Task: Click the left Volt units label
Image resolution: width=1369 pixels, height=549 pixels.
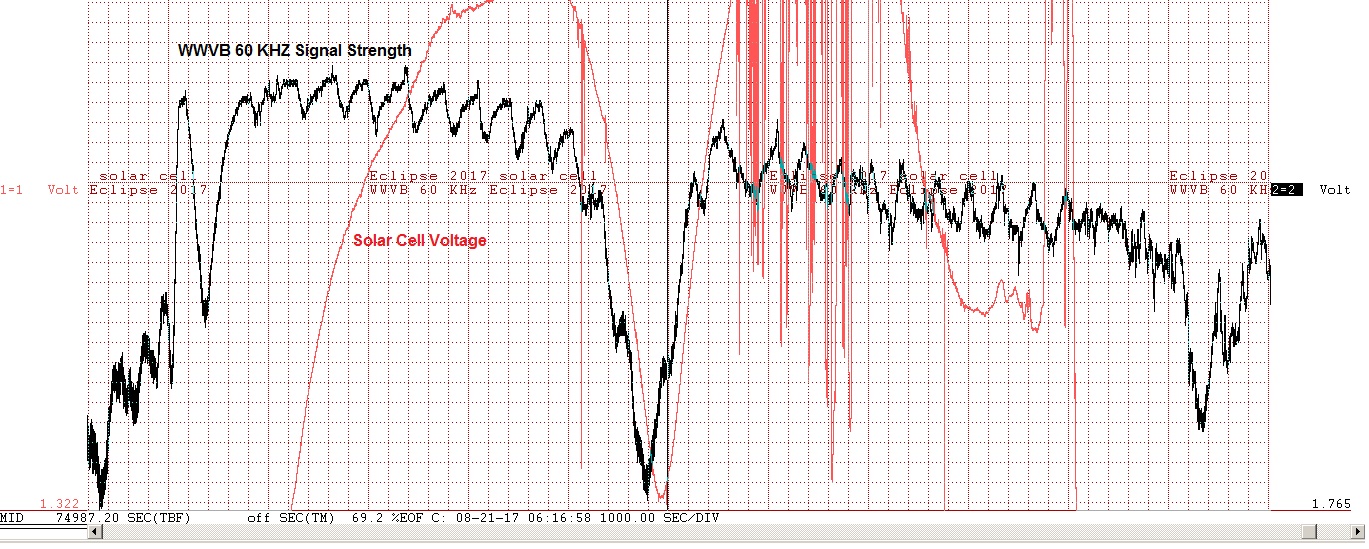Action: tap(65, 189)
